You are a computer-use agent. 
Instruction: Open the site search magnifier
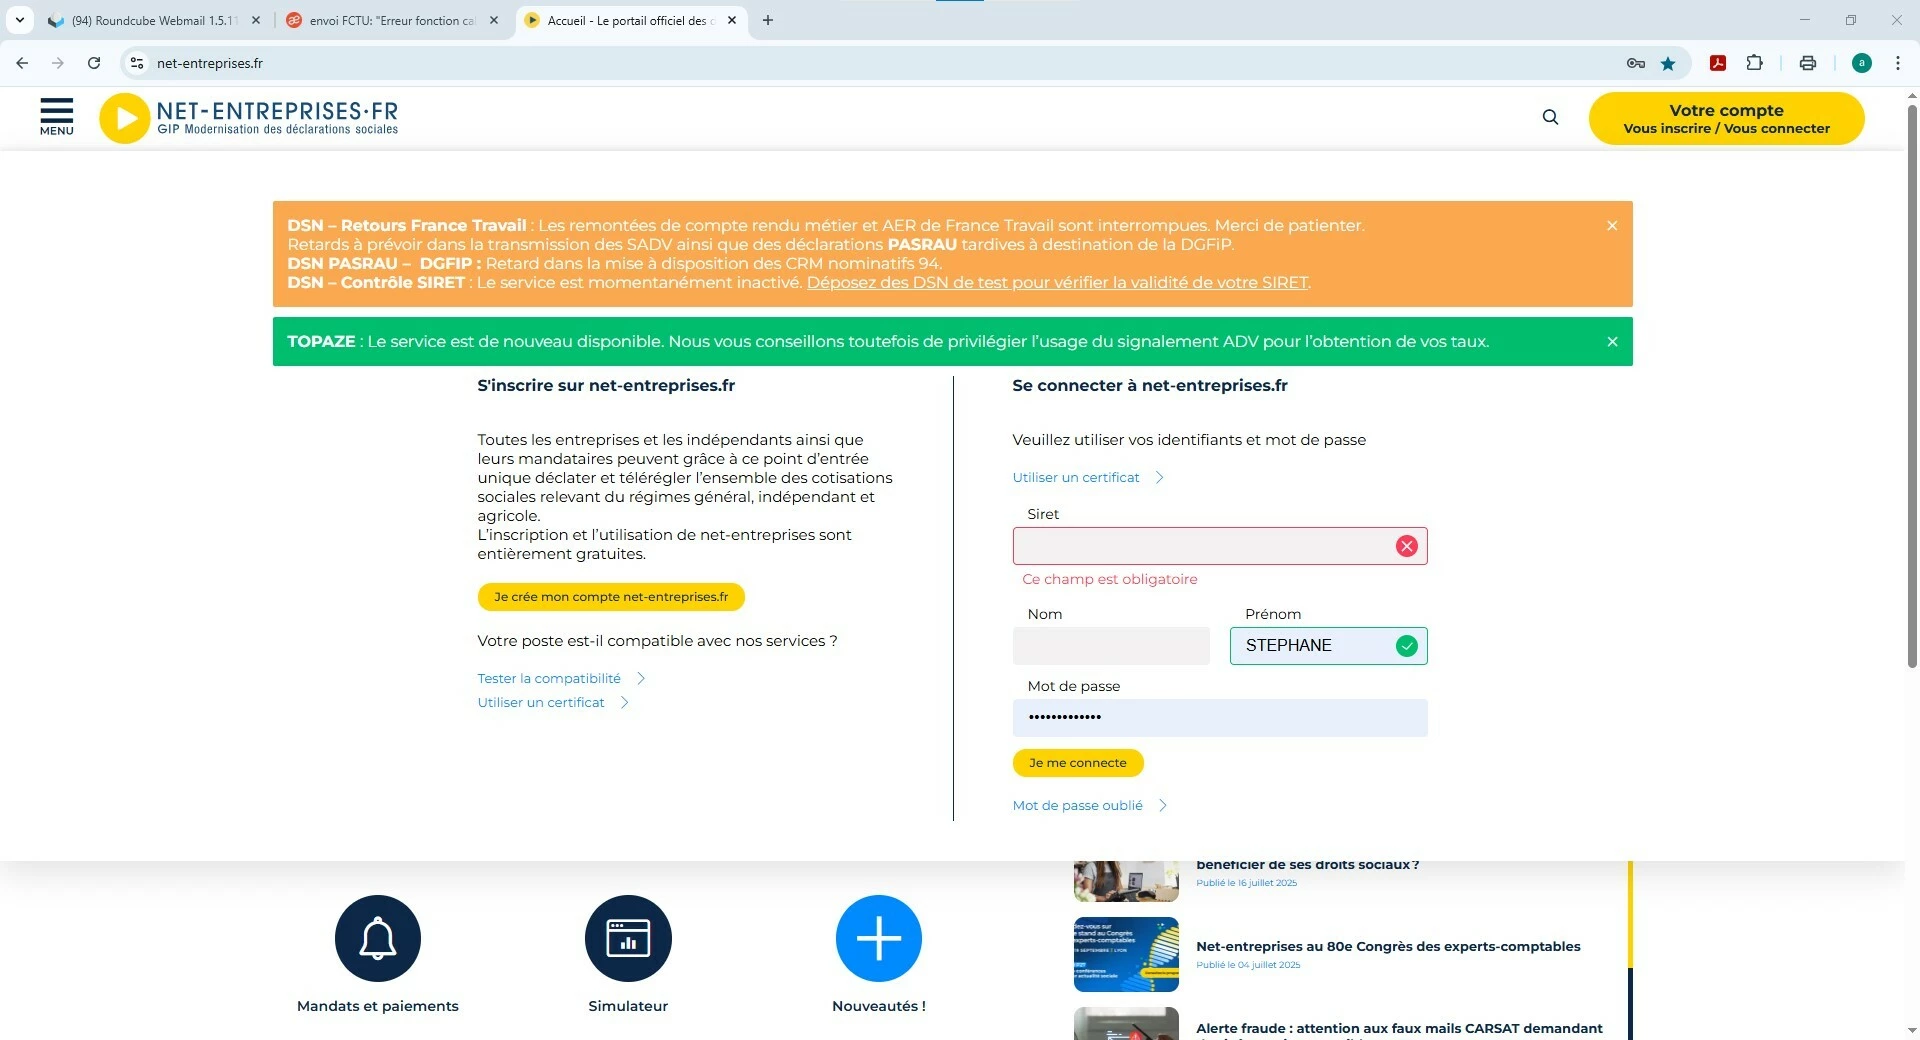[1550, 117]
